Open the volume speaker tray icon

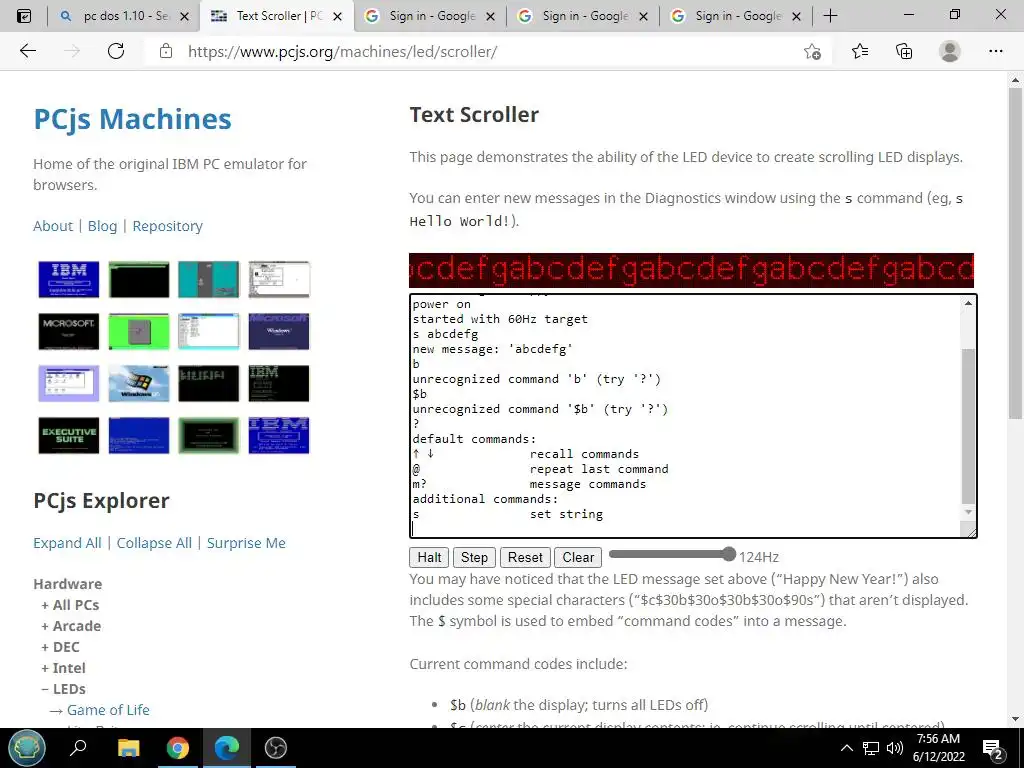click(x=895, y=748)
